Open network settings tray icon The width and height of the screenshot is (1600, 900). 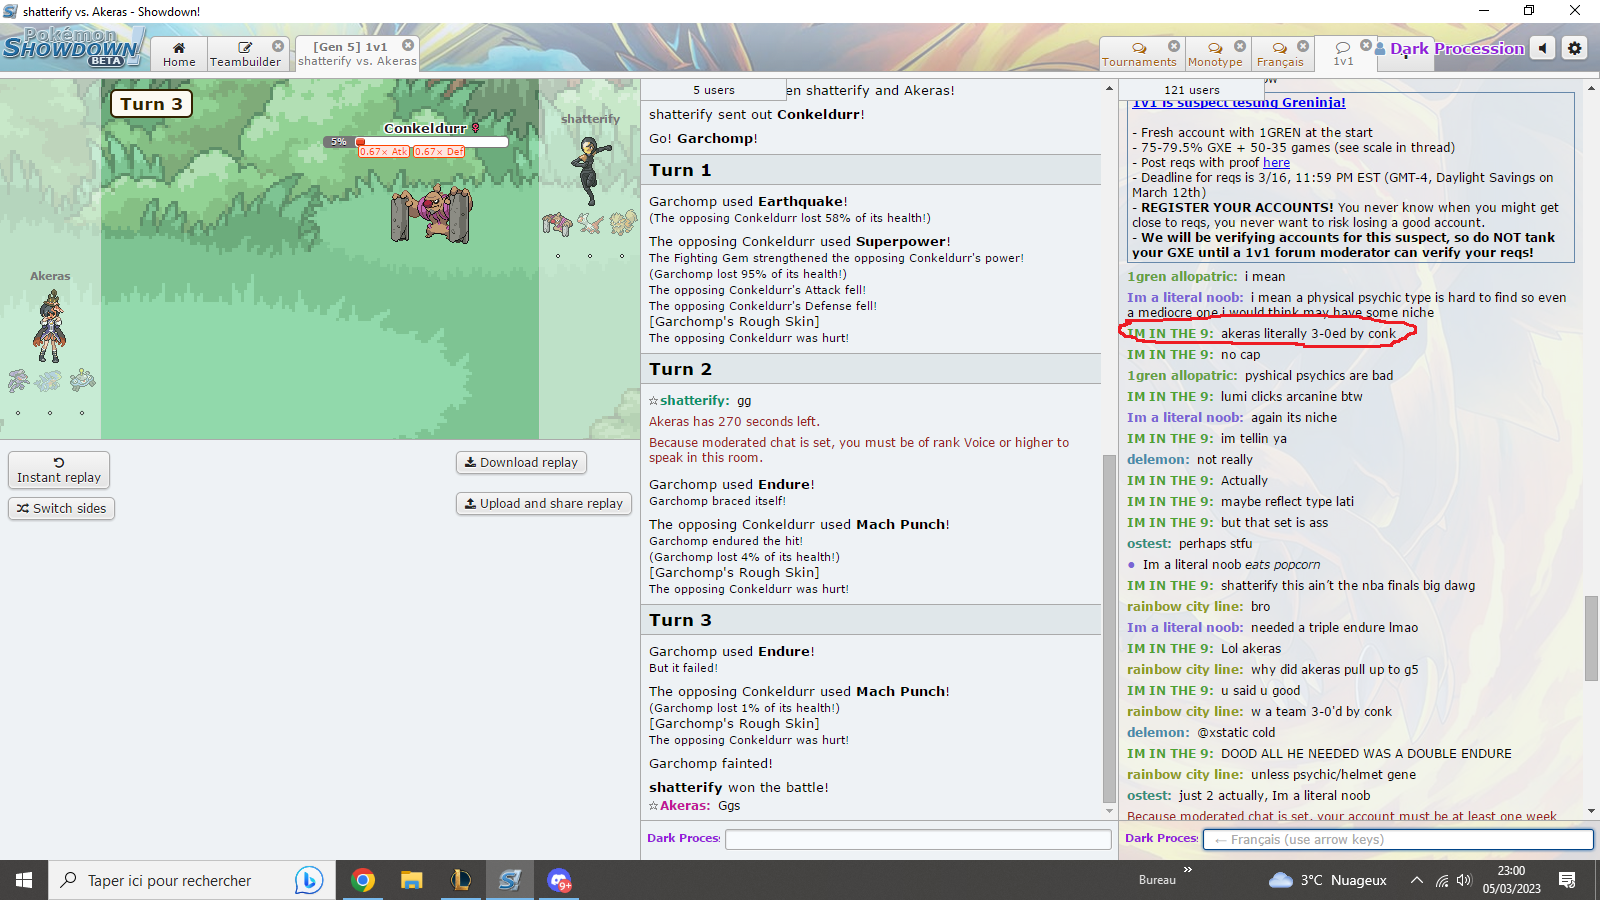pos(1441,880)
